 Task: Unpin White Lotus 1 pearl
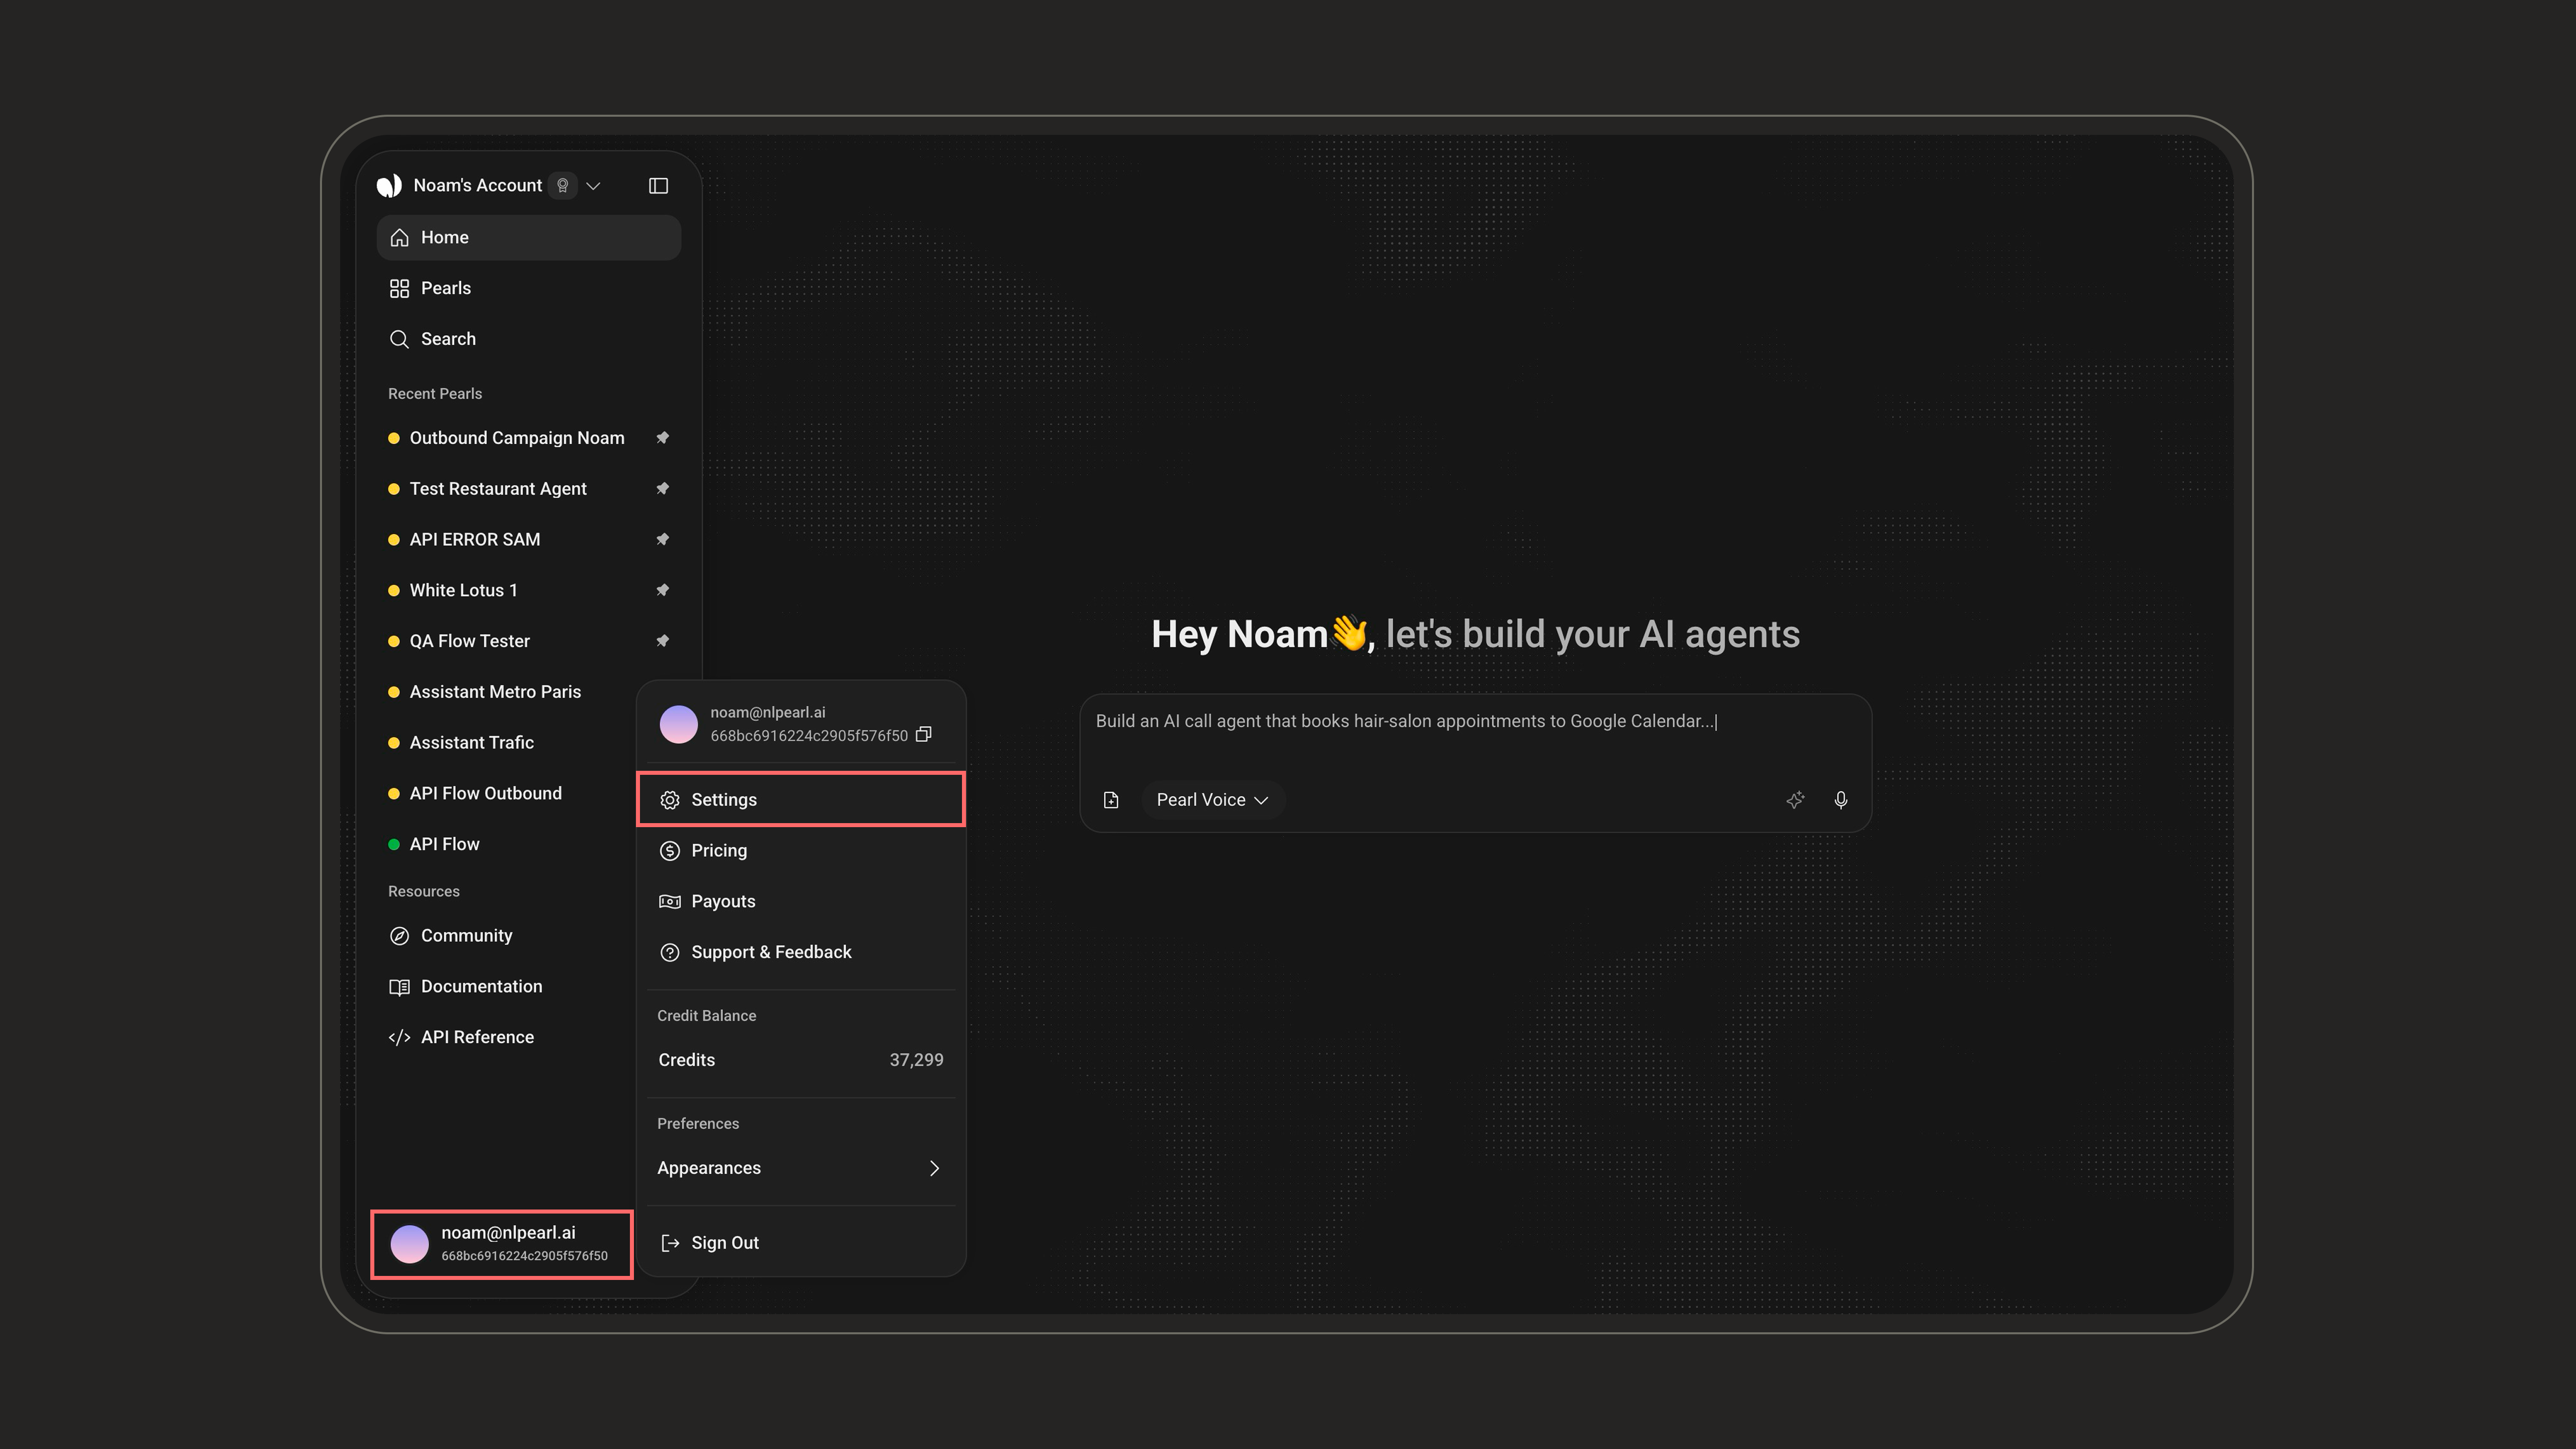tap(662, 590)
